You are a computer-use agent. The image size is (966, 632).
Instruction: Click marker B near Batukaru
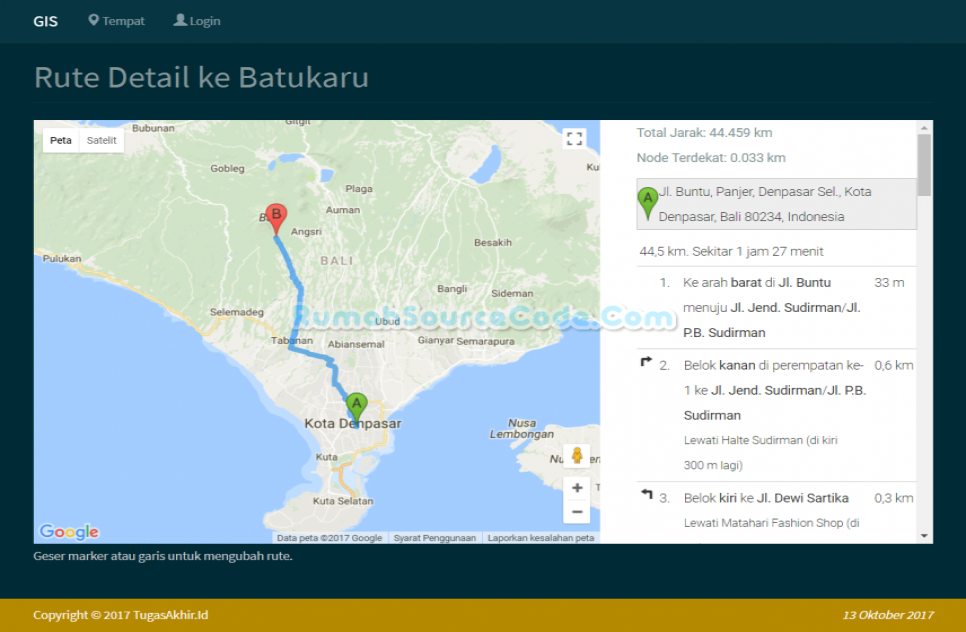[276, 215]
